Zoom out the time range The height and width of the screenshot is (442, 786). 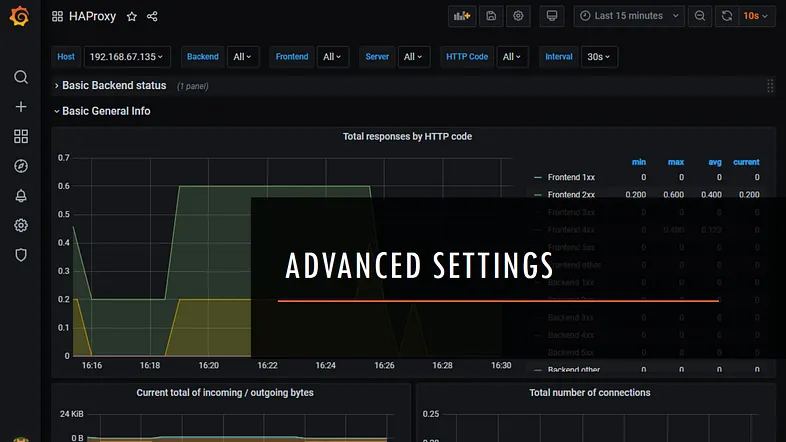[x=700, y=16]
